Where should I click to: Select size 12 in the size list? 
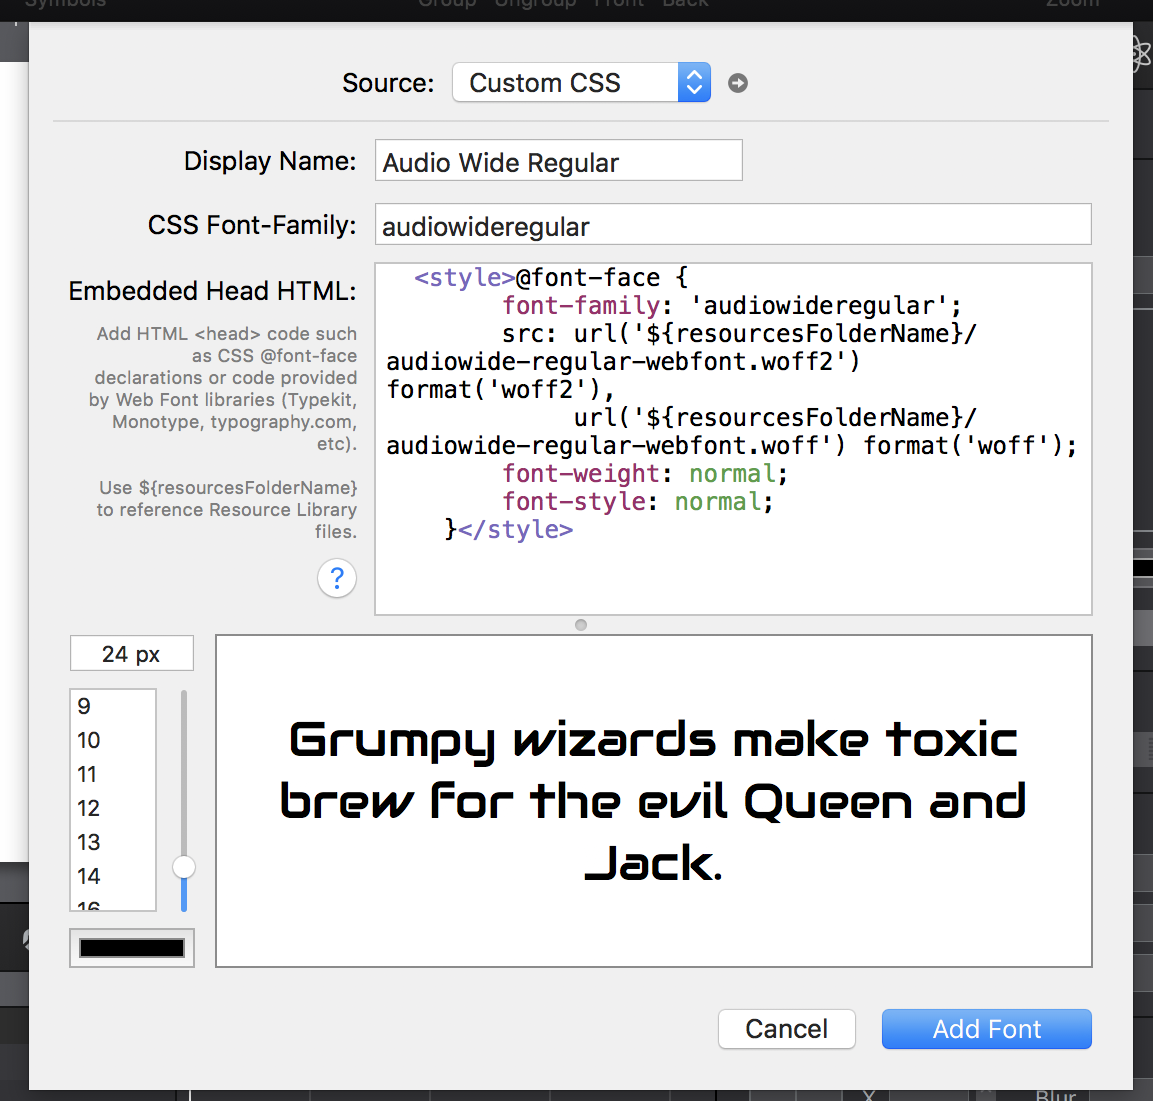coord(113,808)
